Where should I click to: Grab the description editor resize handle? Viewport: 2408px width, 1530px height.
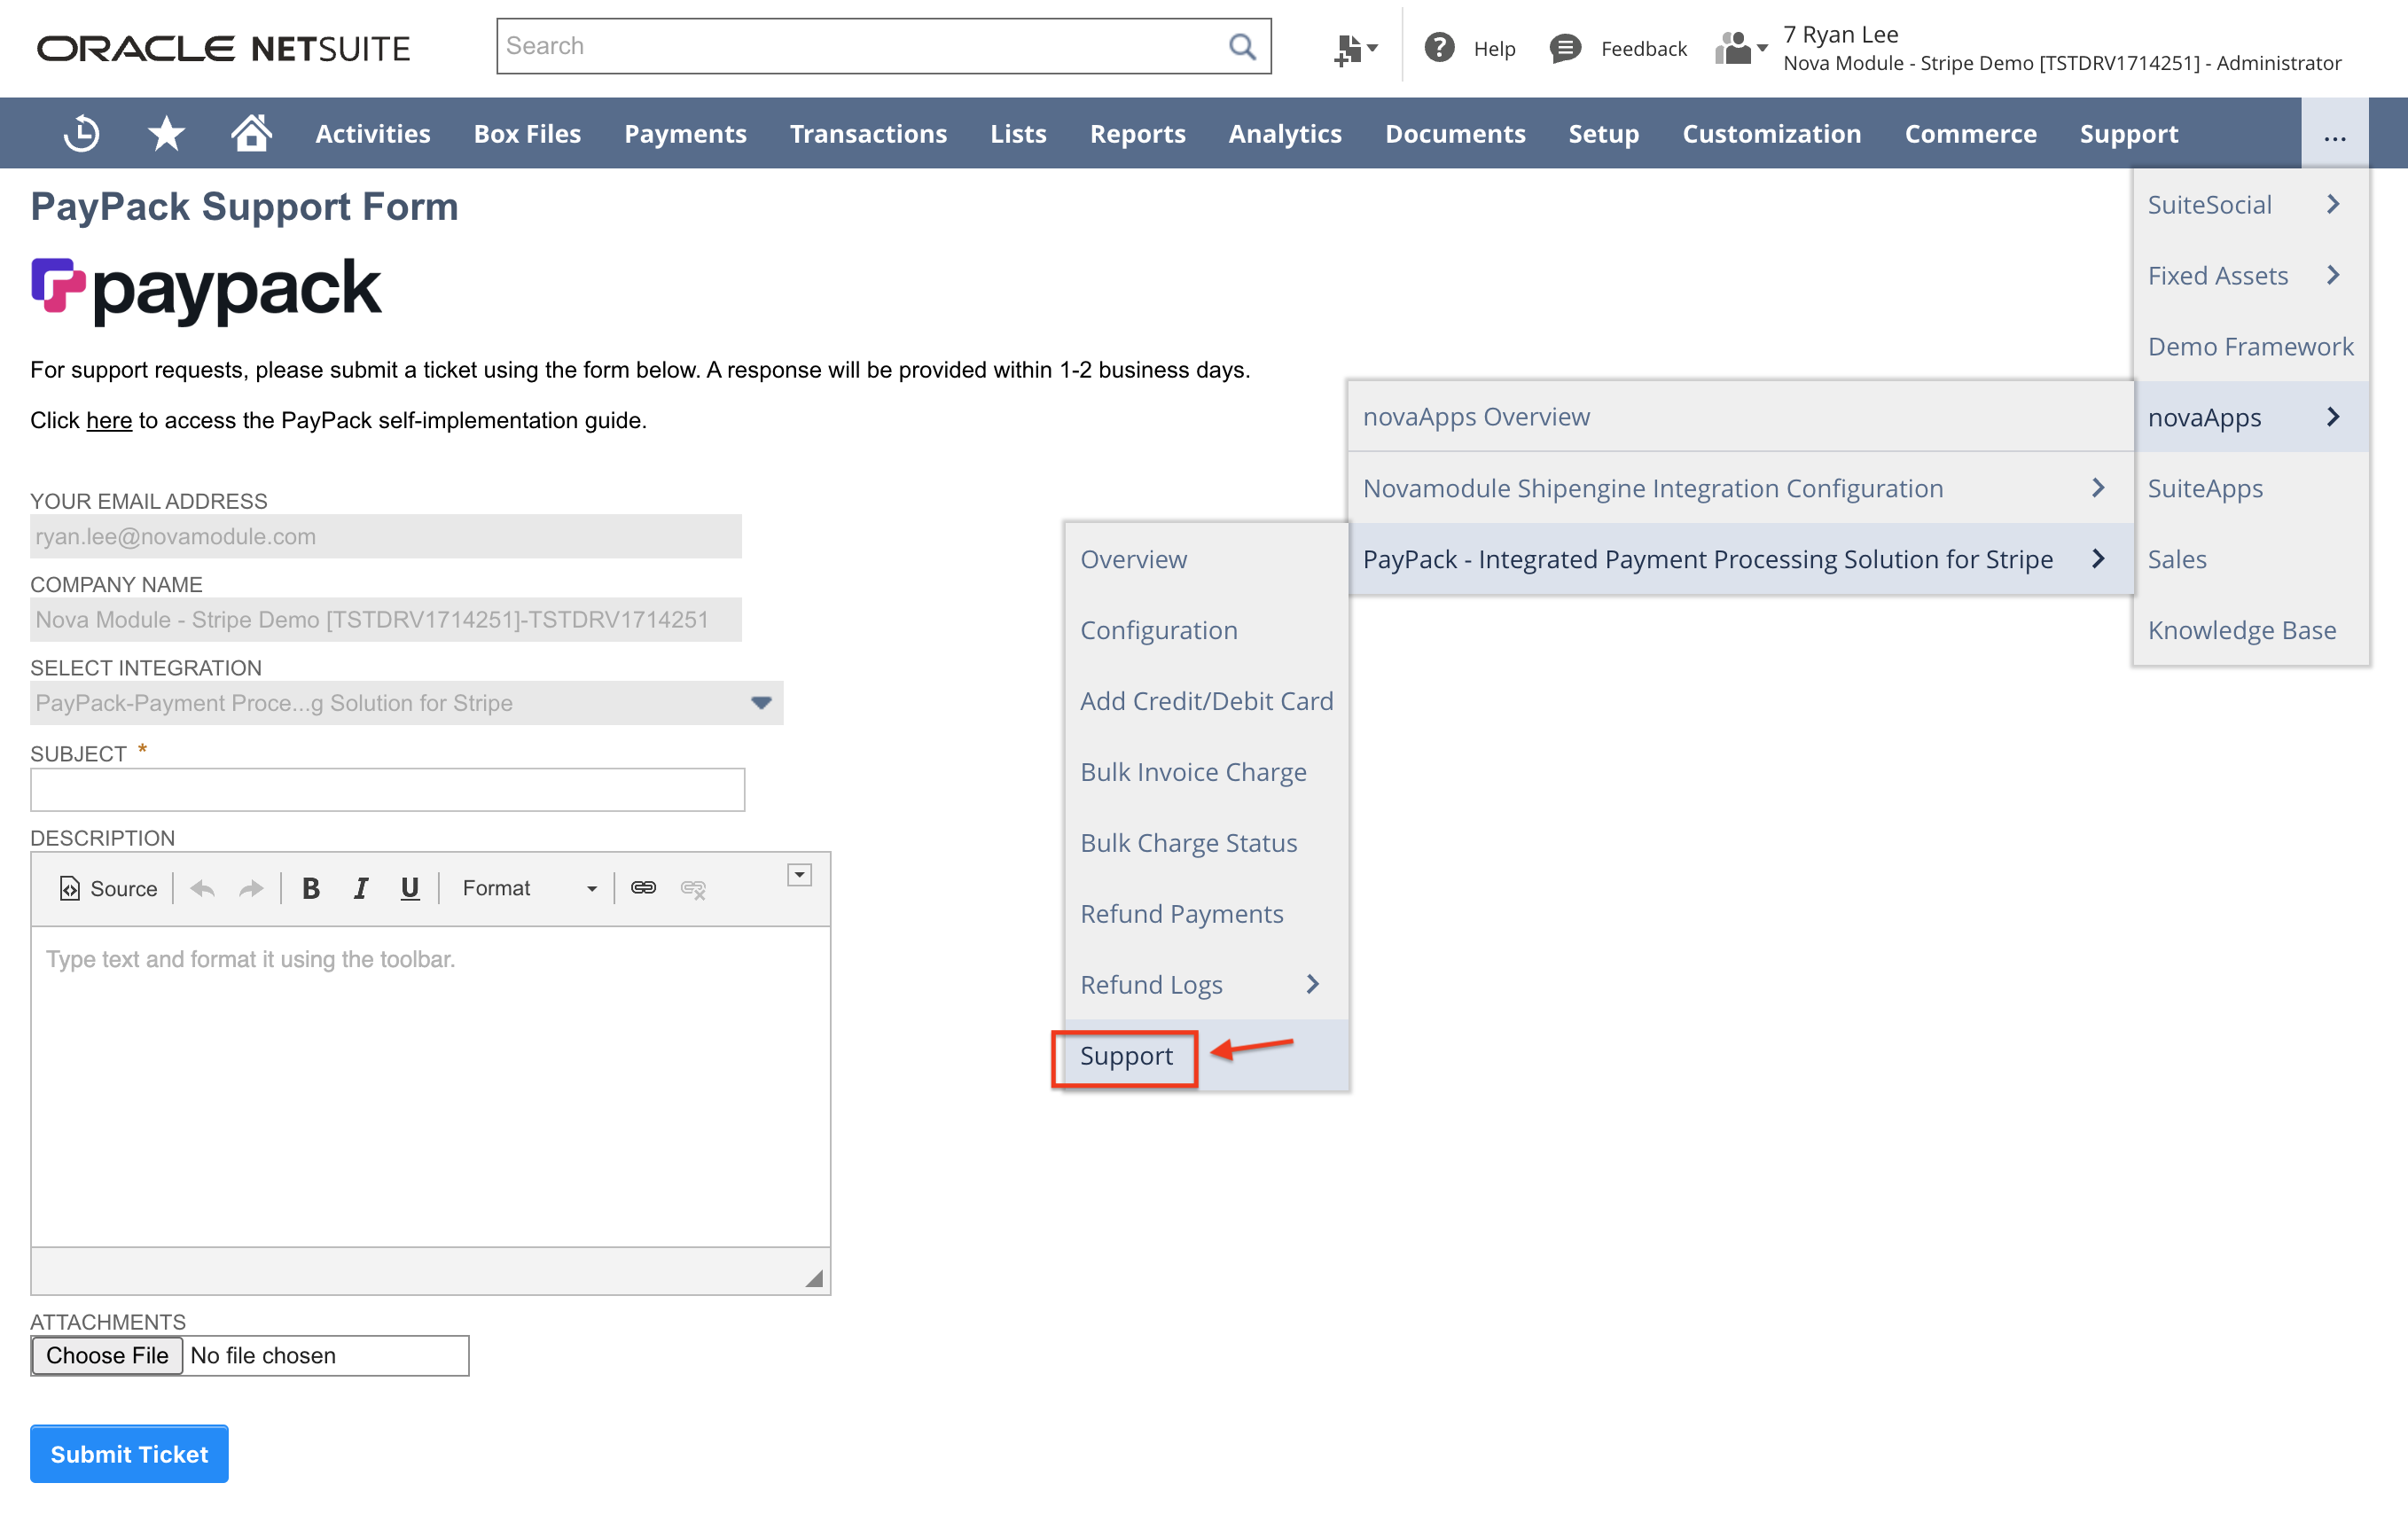(815, 1278)
